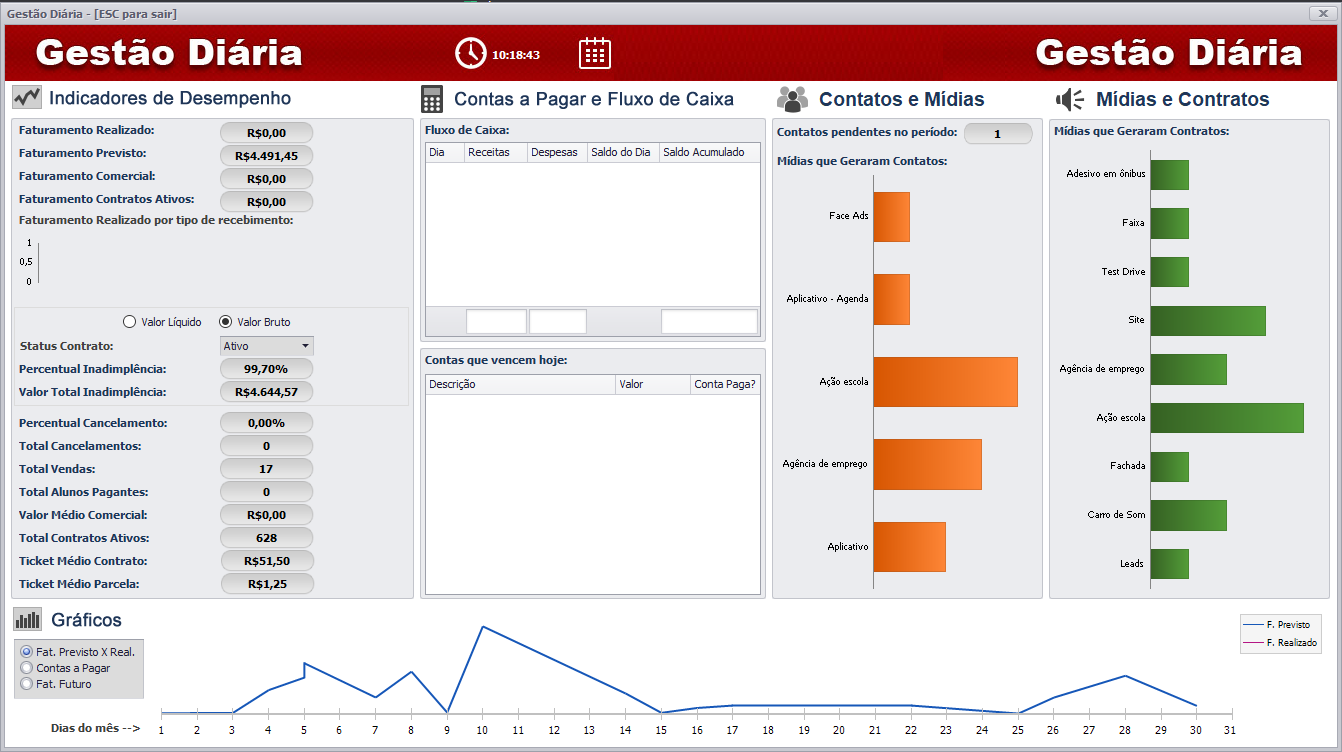The image size is (1342, 752).
Task: Click the megaphone icon beside Mídias e Contratos
Action: coord(1070,99)
